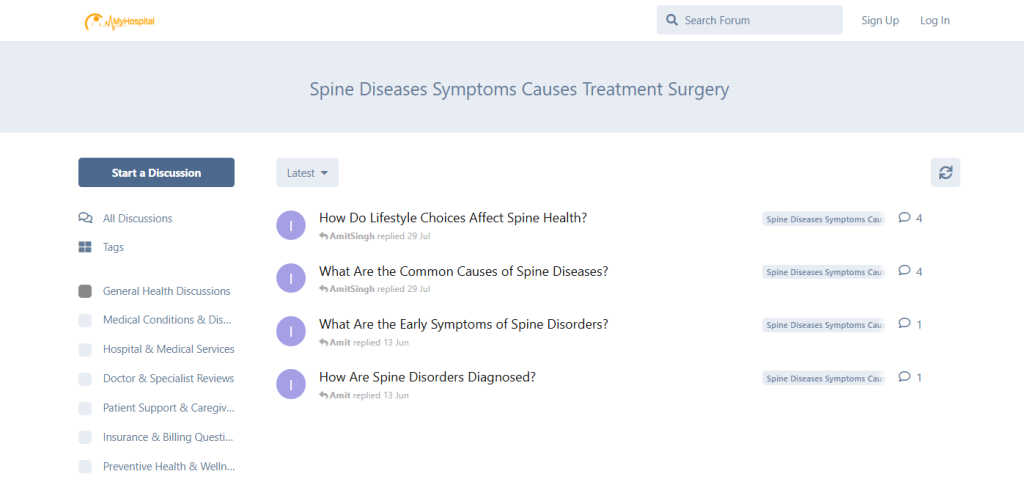
Task: Open Medical Conditions & Diseases tag
Action: pos(167,320)
